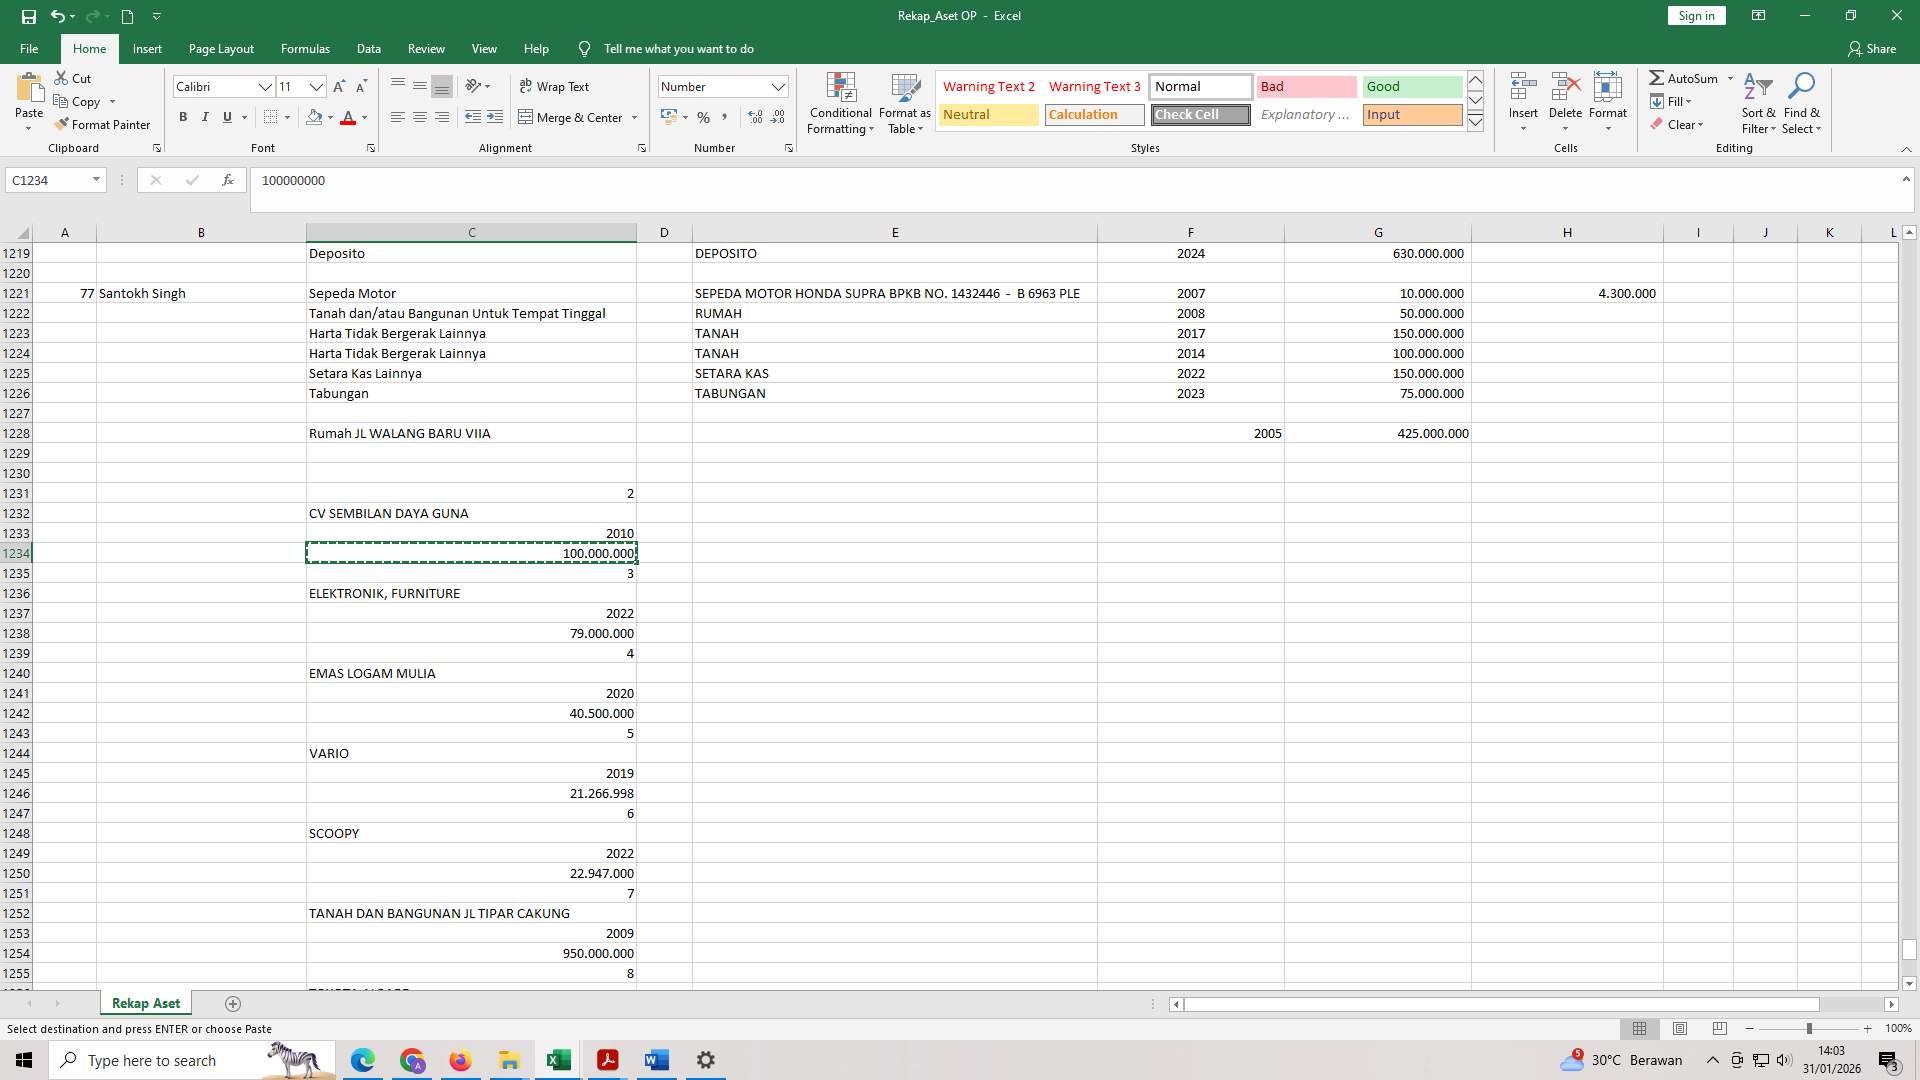This screenshot has width=1920, height=1080.
Task: Switch to the Formulas ribbon tab
Action: click(x=305, y=48)
